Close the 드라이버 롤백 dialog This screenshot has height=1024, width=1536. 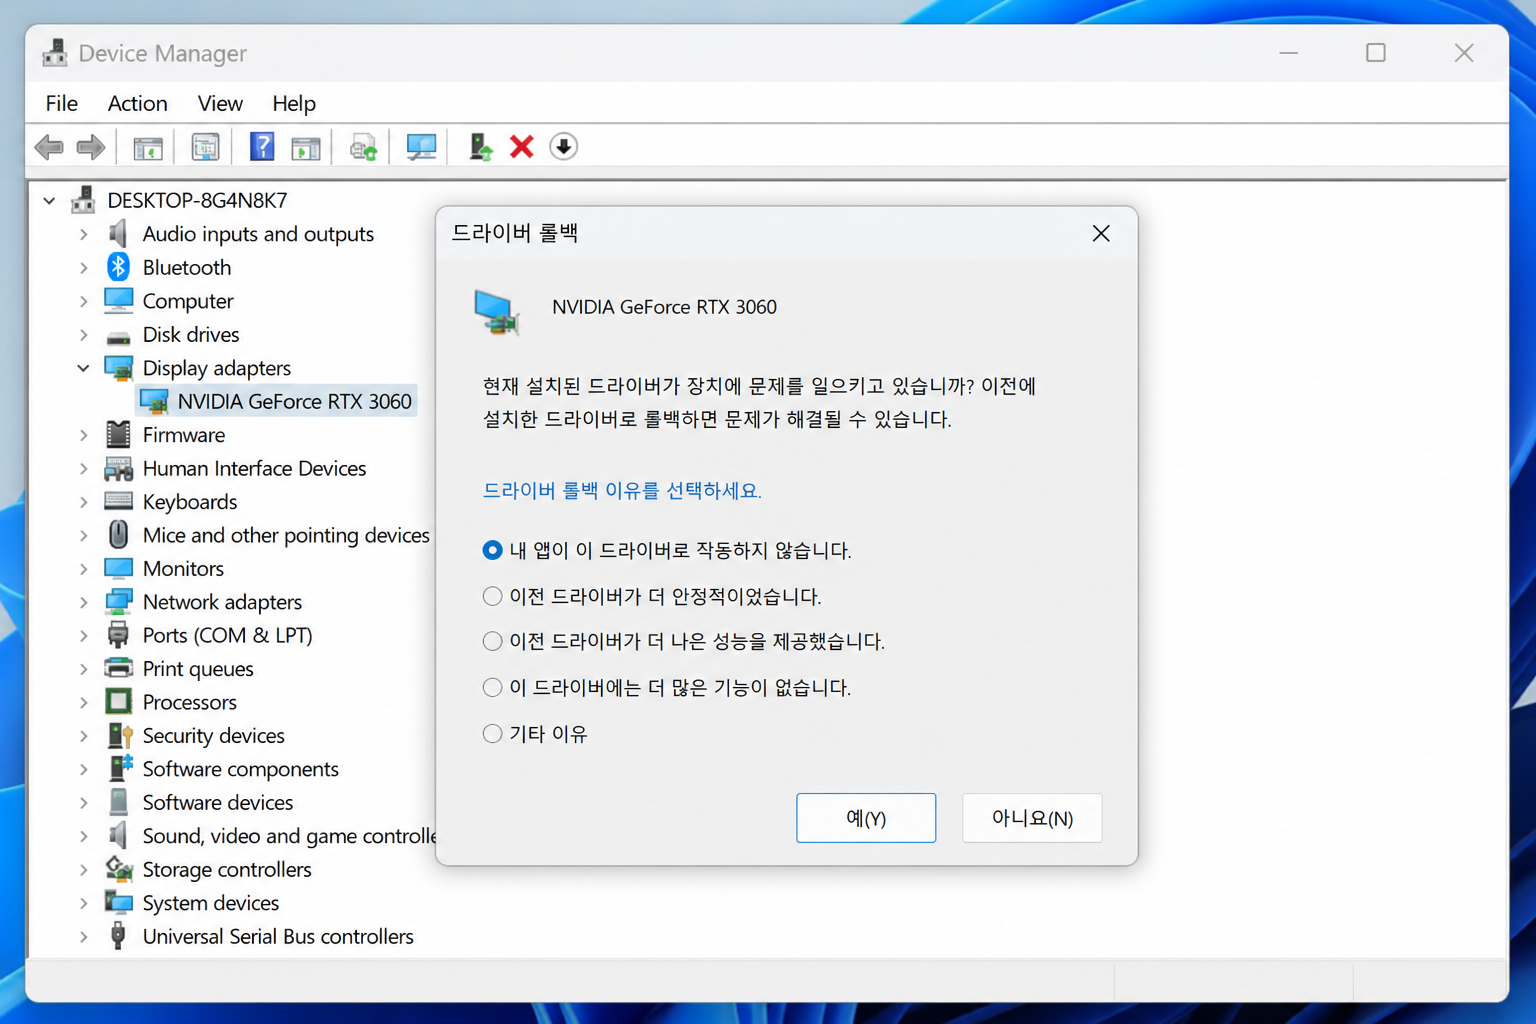[1101, 233]
